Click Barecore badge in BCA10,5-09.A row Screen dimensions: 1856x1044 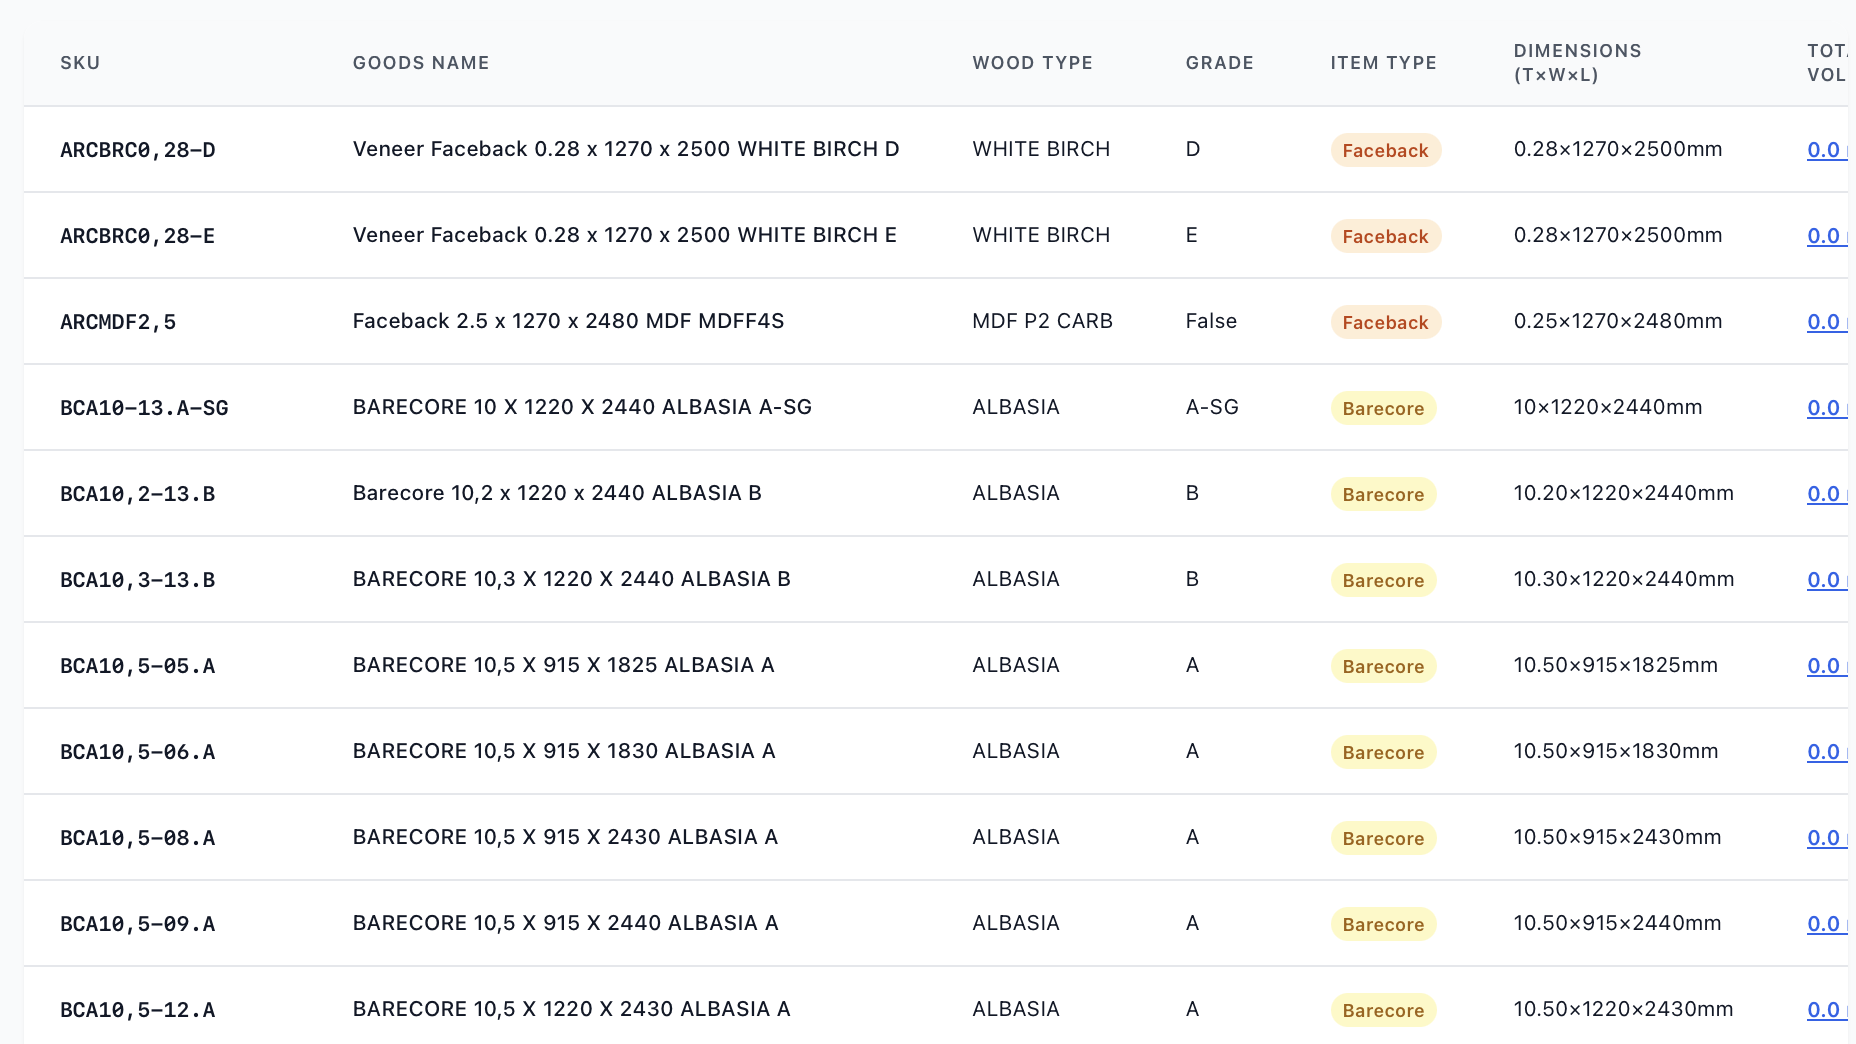1383,925
